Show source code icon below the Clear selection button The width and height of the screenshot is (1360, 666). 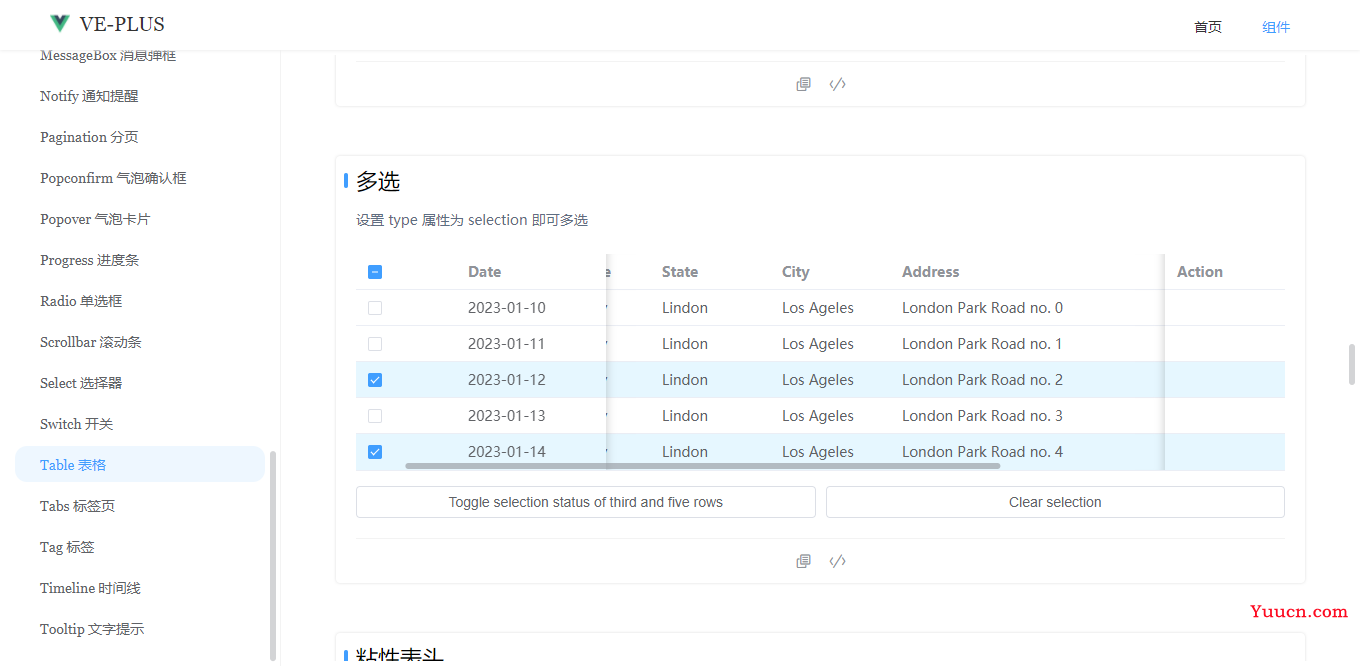tap(838, 561)
